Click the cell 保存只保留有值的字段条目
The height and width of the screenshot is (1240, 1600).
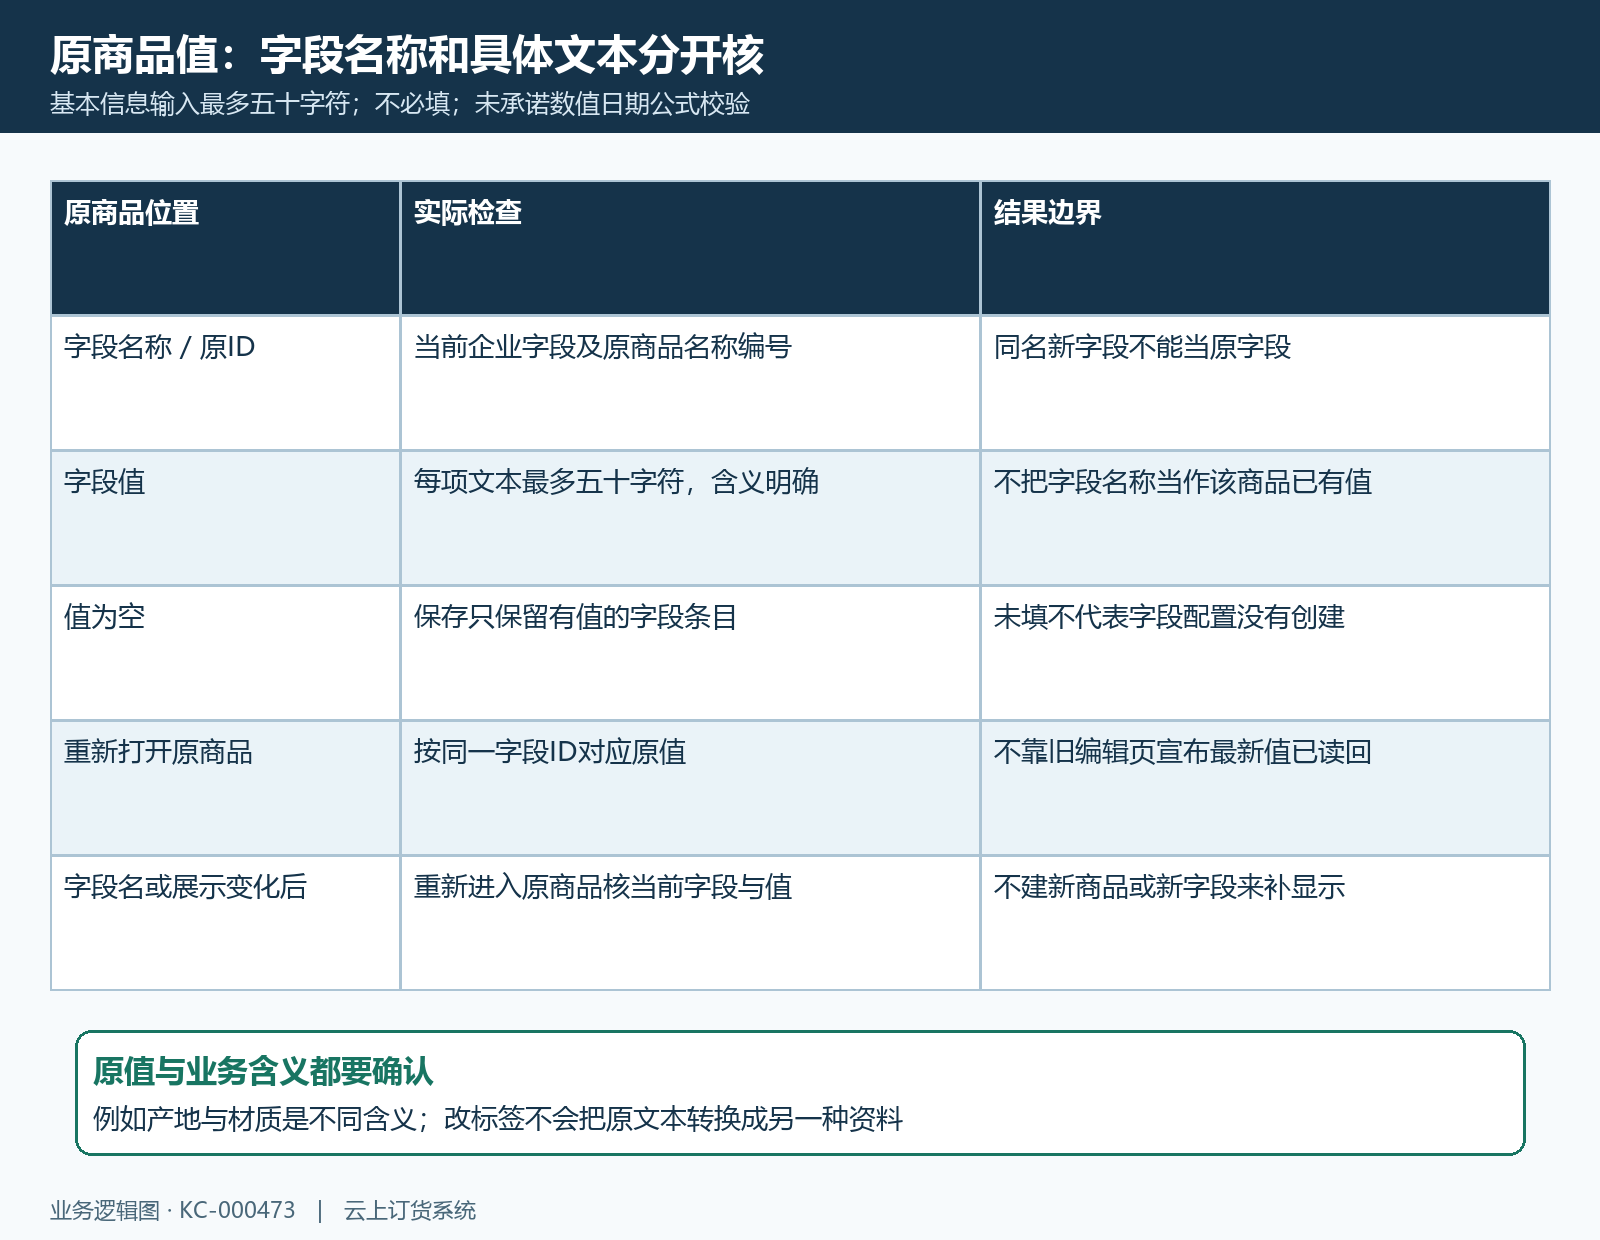[690, 653]
